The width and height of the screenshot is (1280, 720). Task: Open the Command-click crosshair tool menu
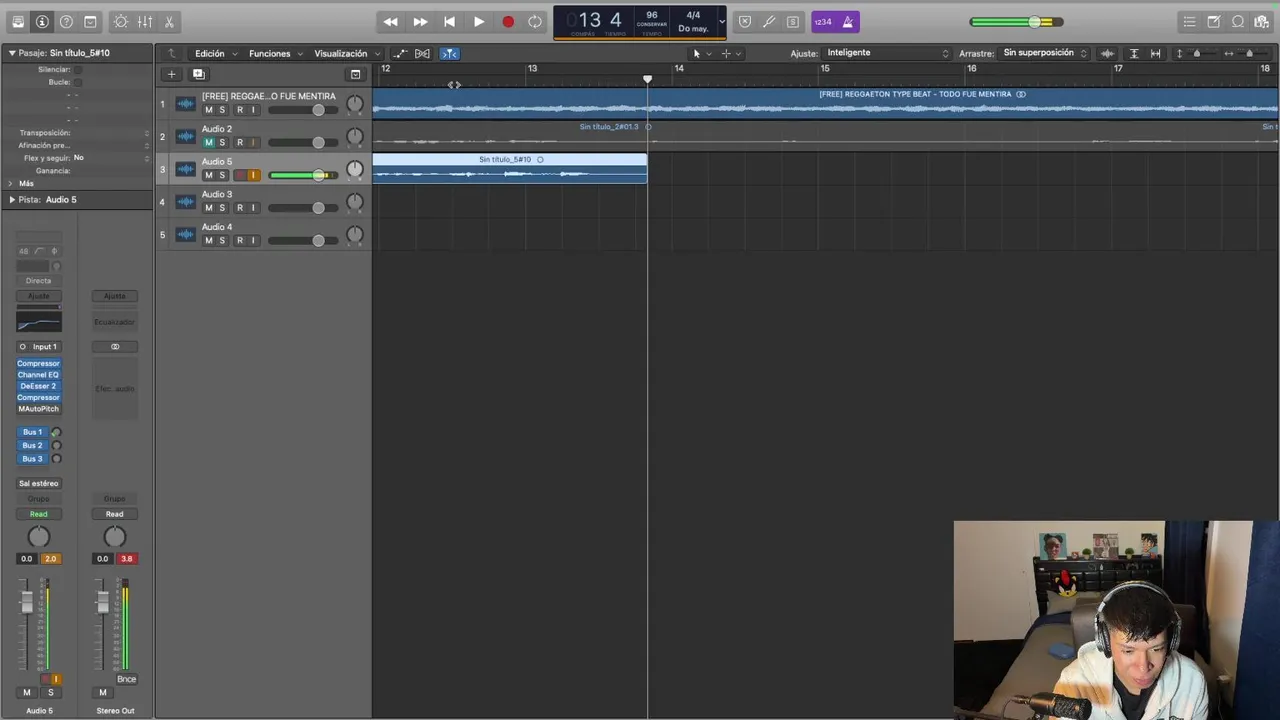pyautogui.click(x=731, y=54)
